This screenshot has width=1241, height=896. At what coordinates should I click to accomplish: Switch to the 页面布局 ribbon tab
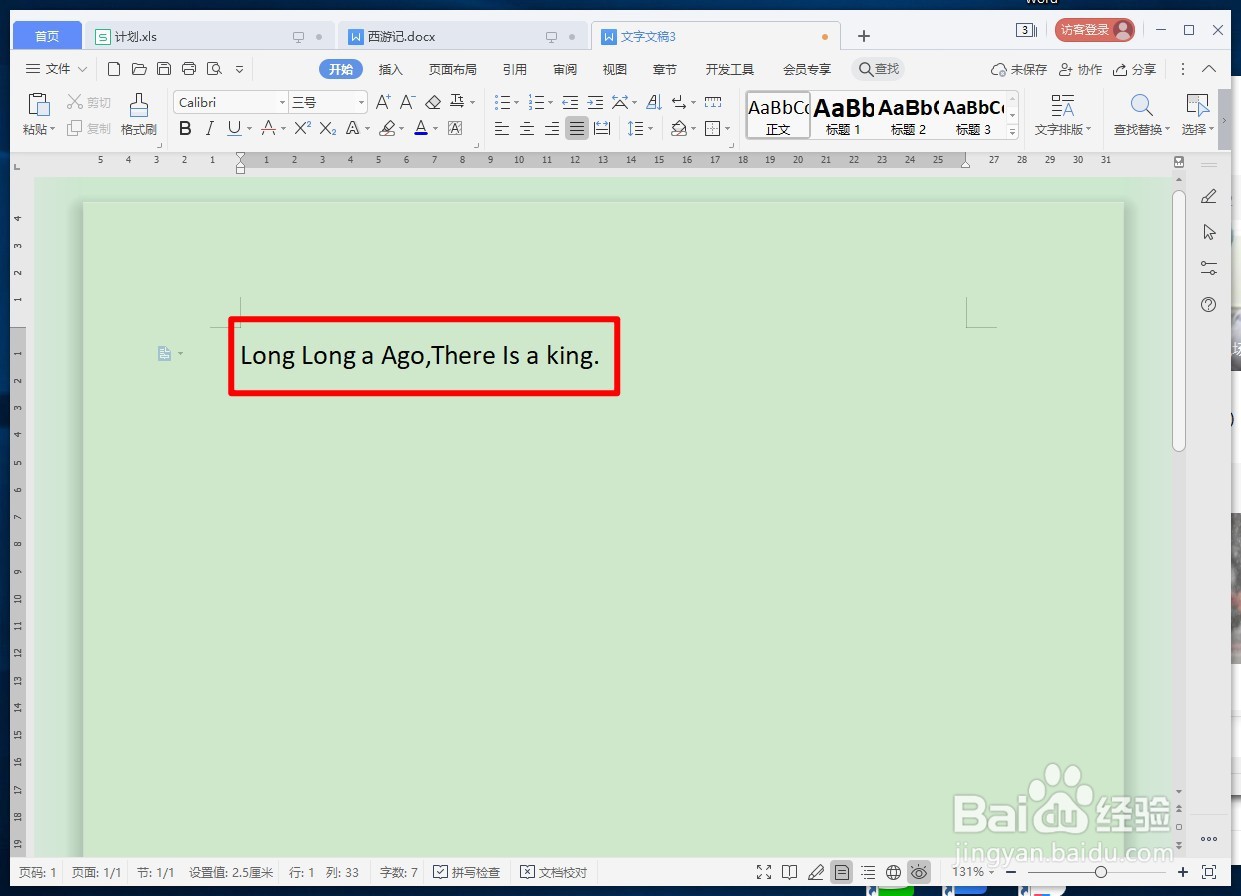pos(453,69)
